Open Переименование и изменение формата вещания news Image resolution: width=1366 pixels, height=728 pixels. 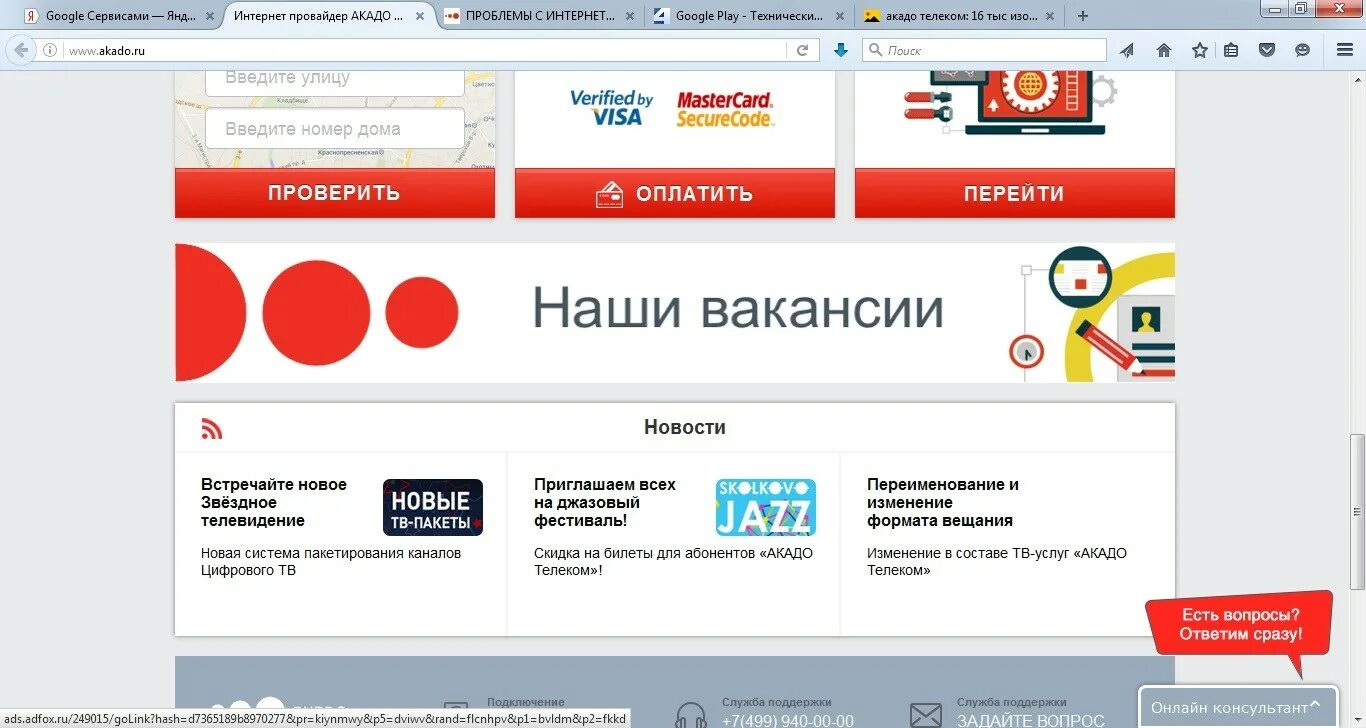click(x=943, y=502)
